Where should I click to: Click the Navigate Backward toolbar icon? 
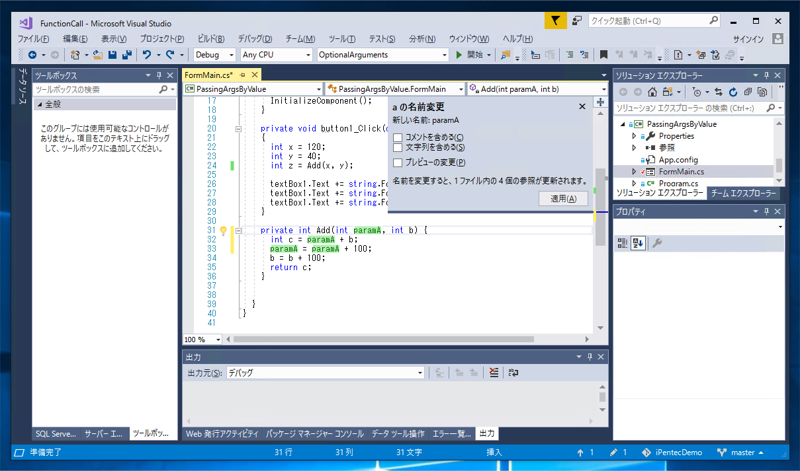[32, 55]
